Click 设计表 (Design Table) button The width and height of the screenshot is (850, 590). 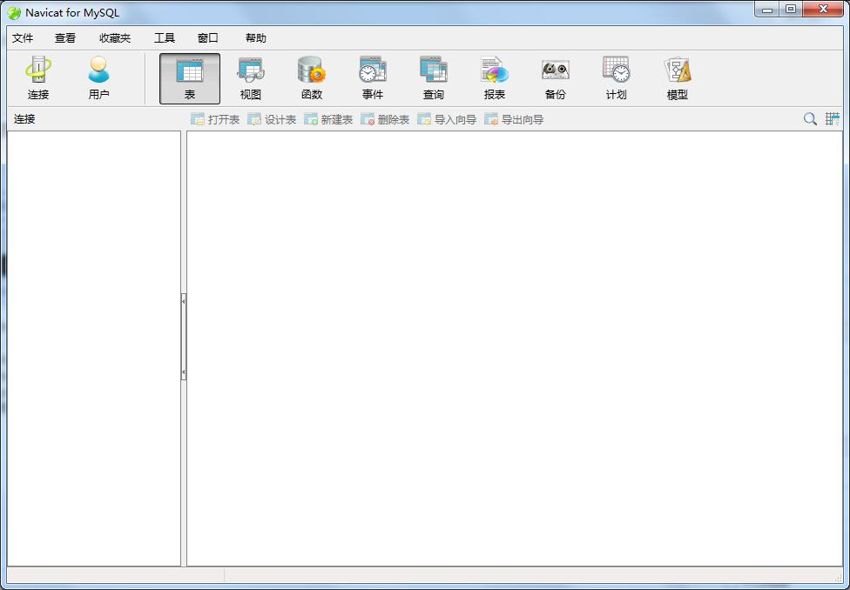[272, 119]
